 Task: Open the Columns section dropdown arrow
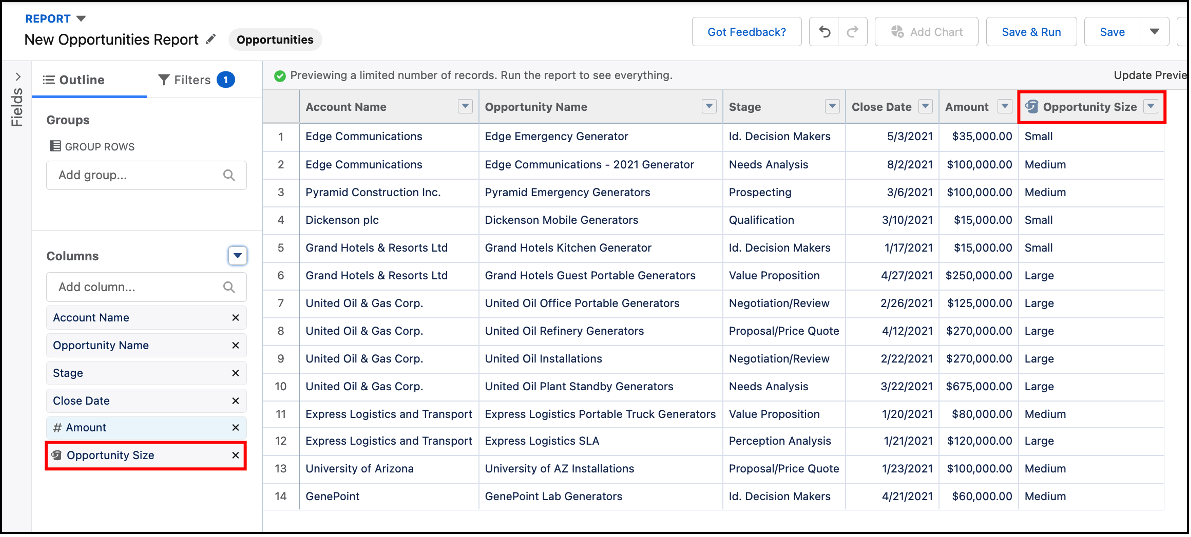click(237, 256)
